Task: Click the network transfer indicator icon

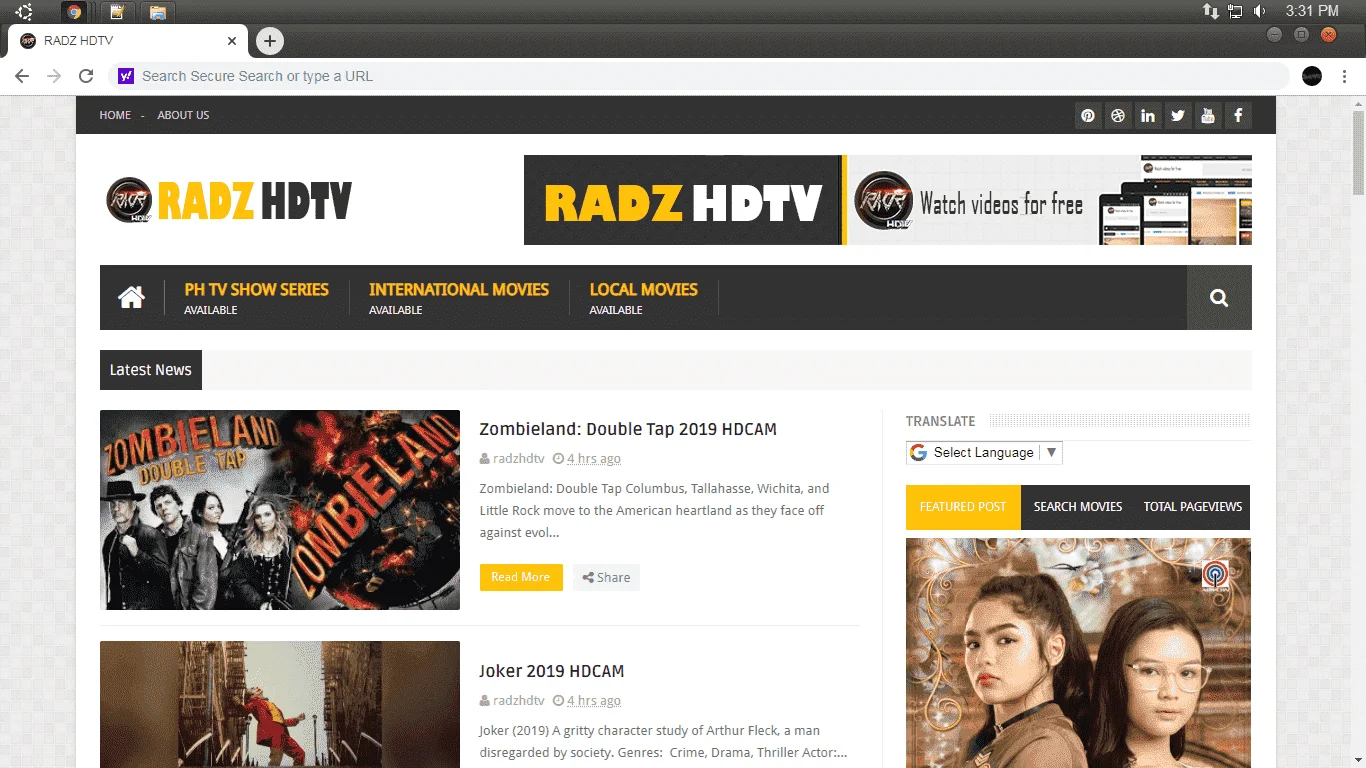Action: click(1210, 11)
